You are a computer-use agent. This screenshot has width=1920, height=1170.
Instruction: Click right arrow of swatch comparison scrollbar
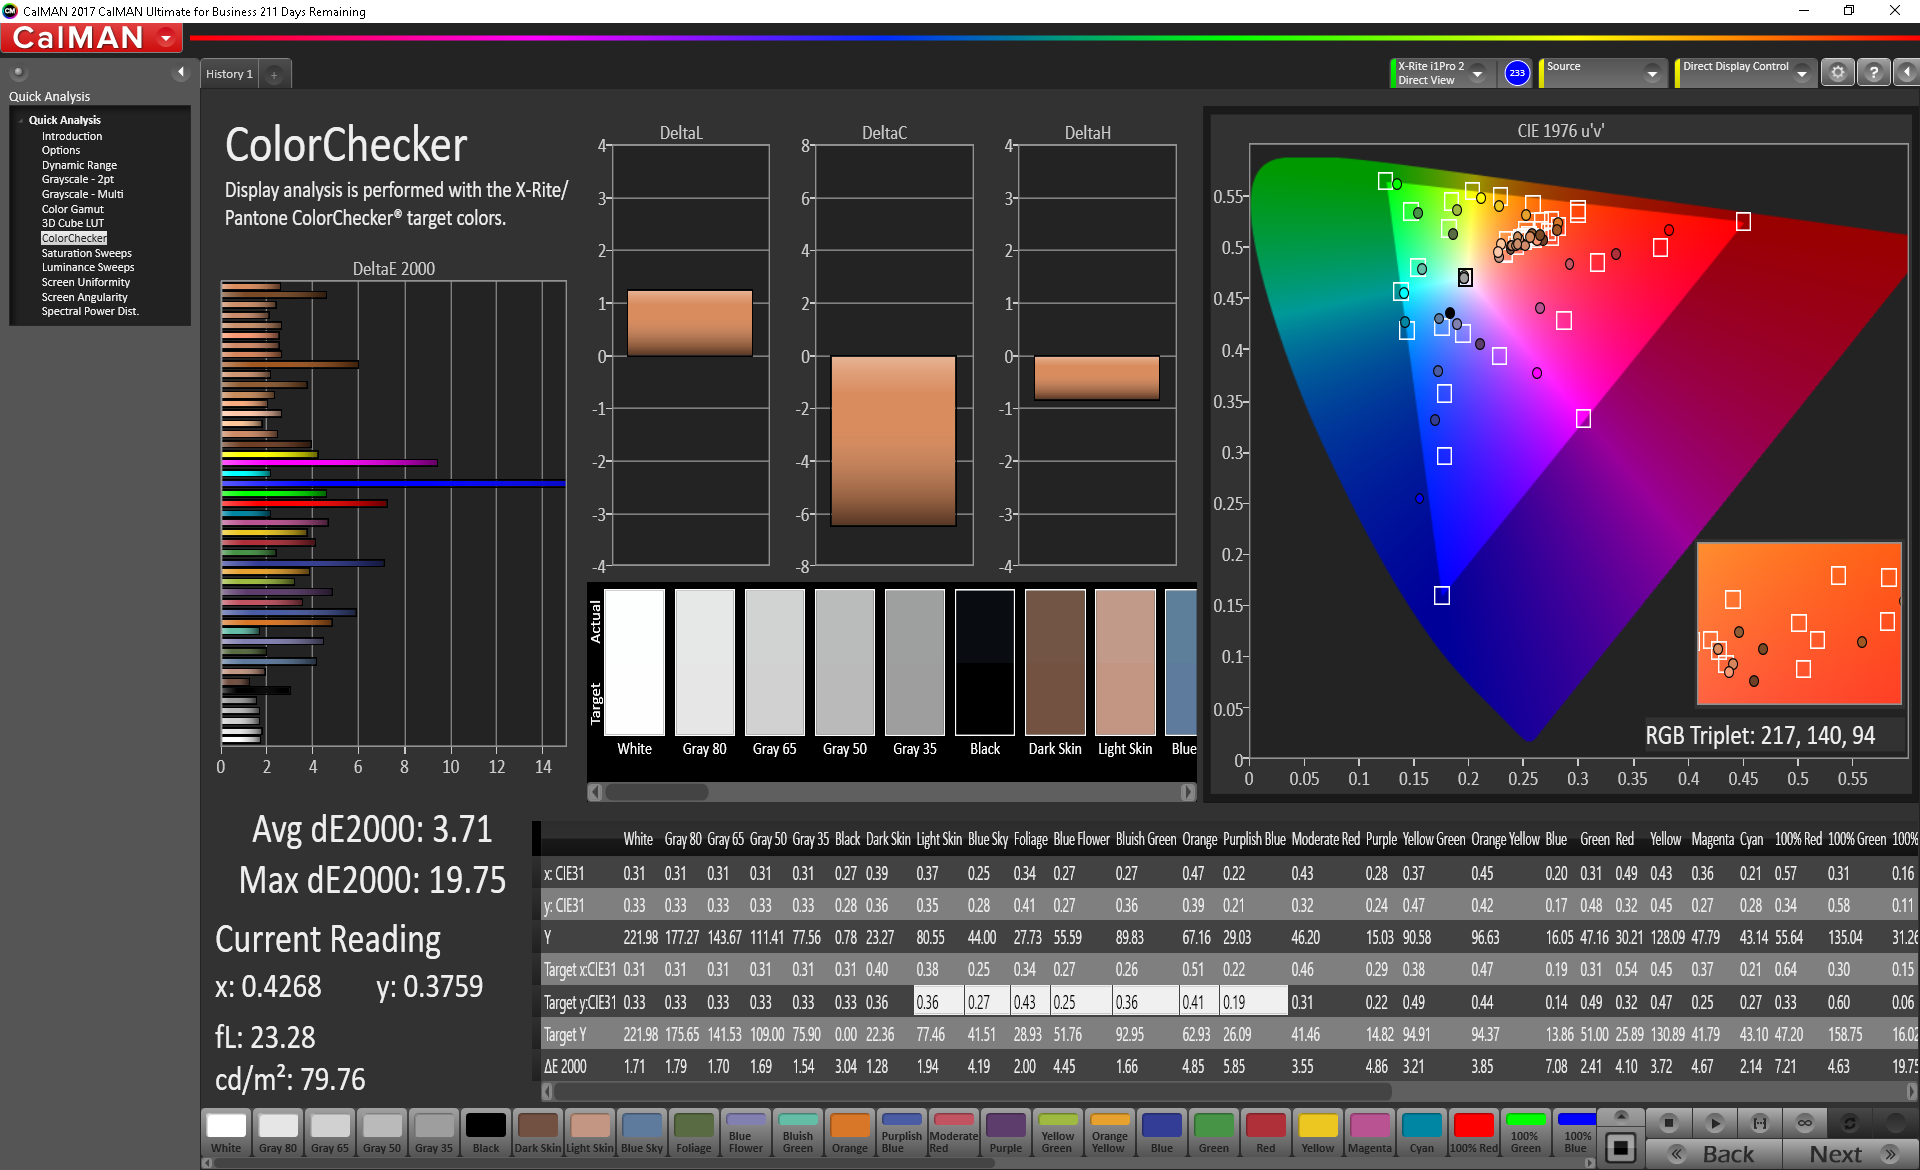point(1187,792)
